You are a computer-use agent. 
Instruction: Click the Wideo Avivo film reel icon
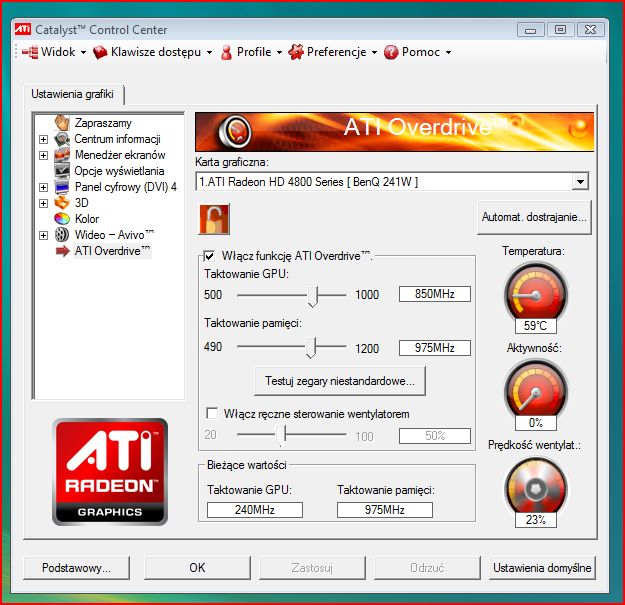point(62,235)
